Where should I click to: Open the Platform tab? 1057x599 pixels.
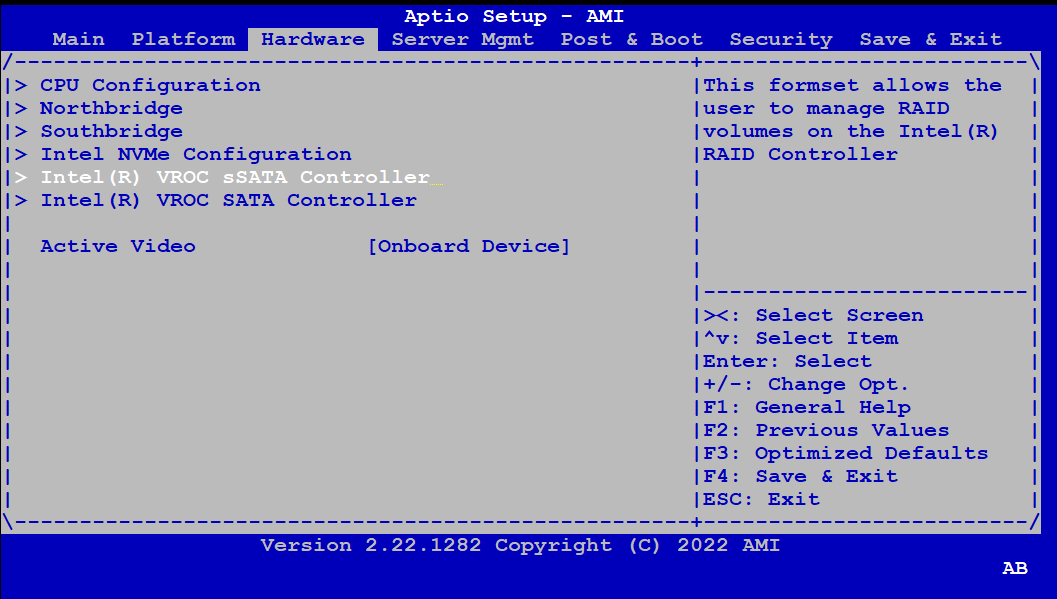pos(183,39)
